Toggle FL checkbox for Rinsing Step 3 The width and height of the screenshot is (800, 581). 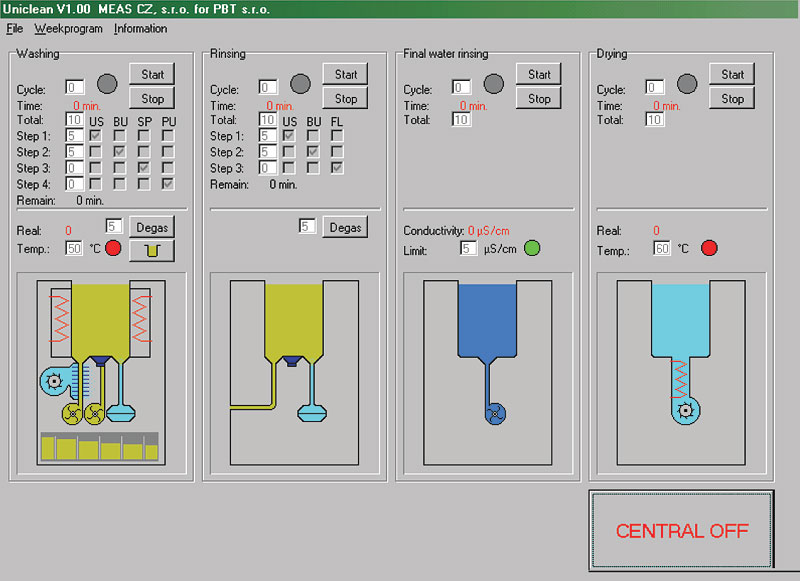(338, 168)
